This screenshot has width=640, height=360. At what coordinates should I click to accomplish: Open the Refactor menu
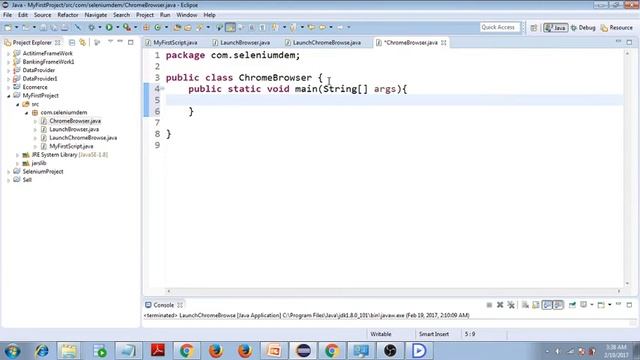tap(68, 15)
